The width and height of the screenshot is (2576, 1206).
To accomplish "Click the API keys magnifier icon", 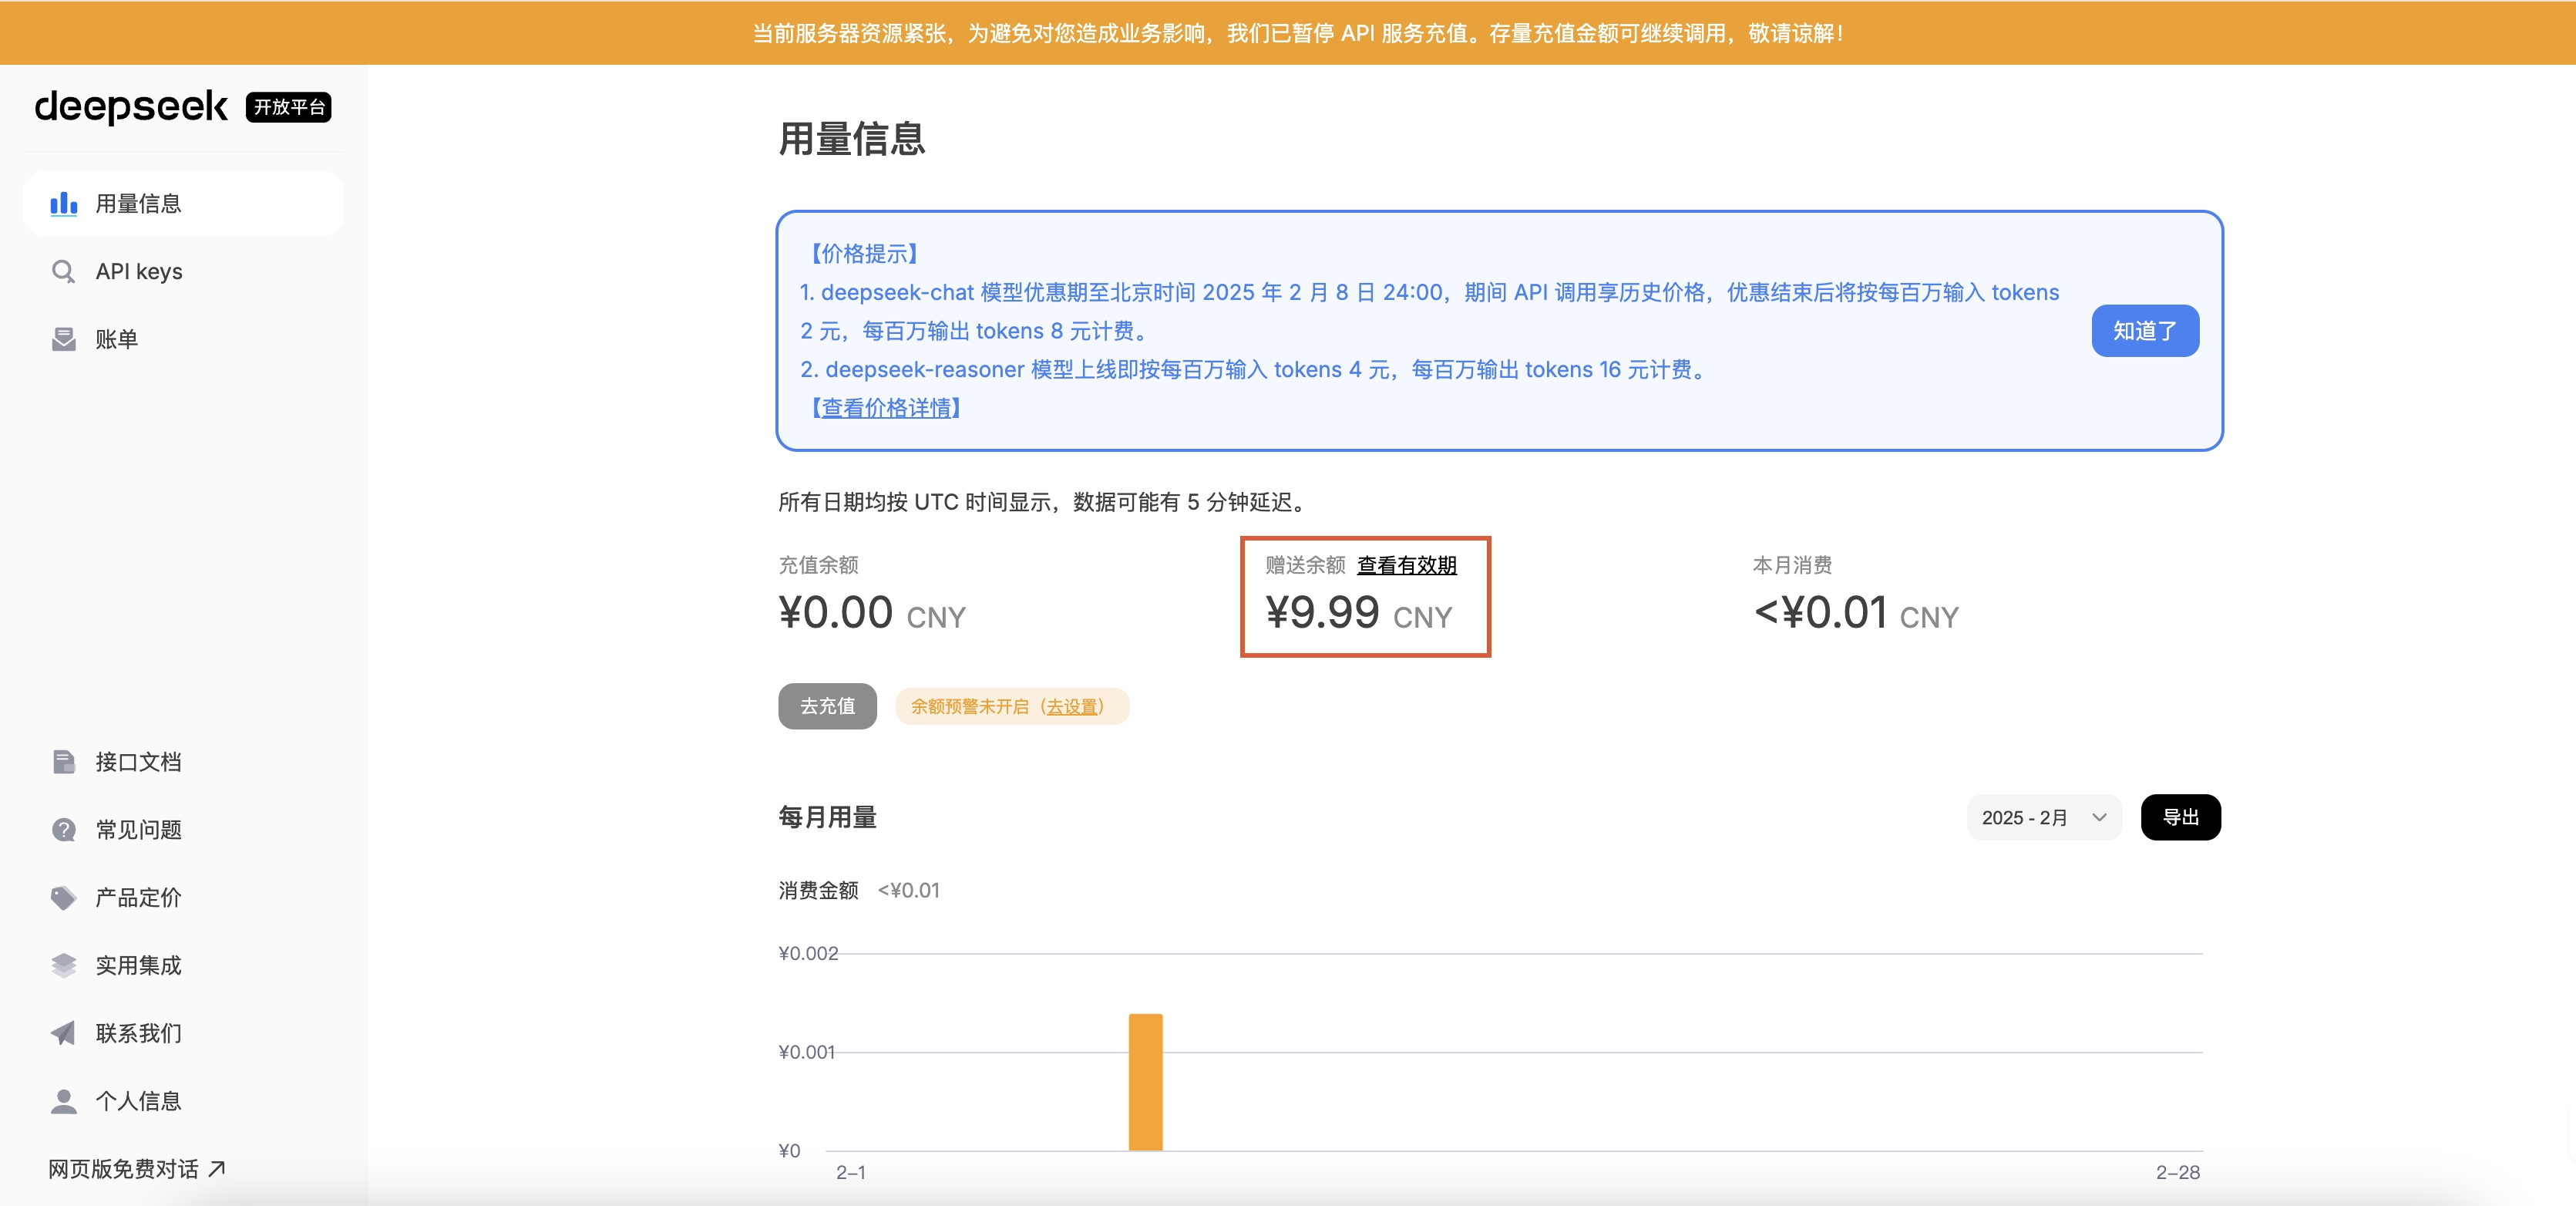I will (x=63, y=272).
